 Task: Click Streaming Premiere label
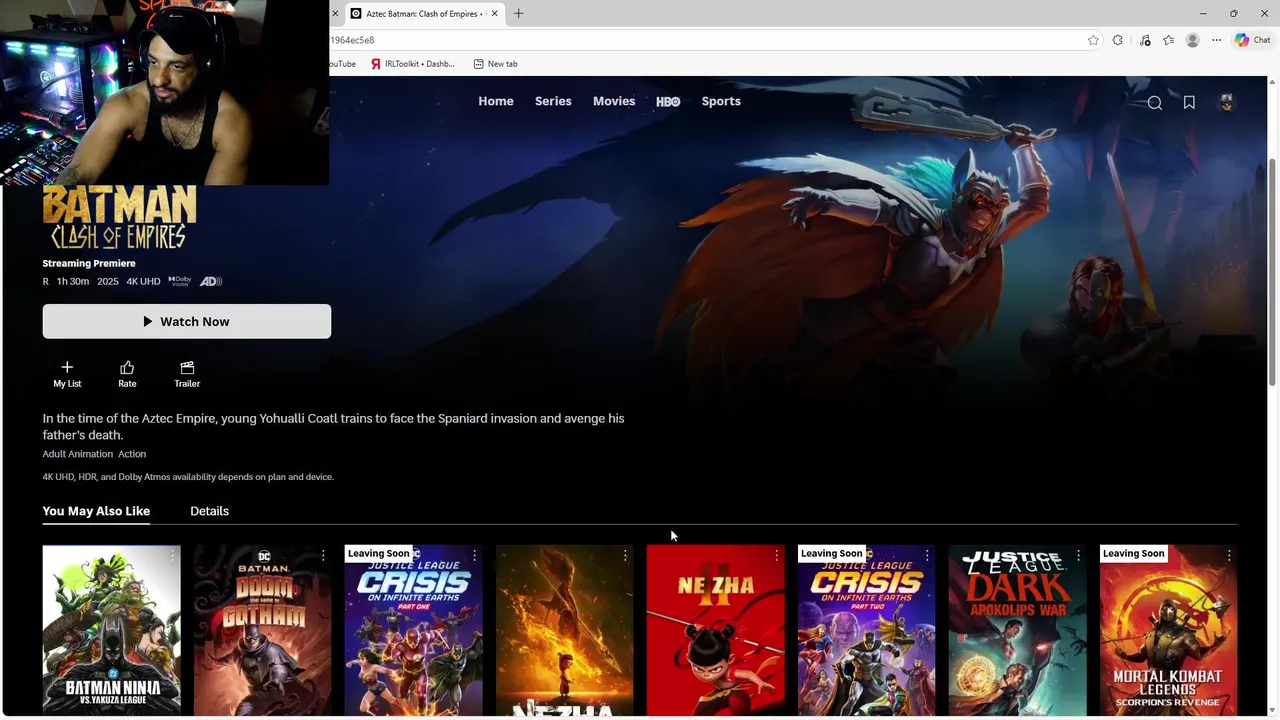[89, 263]
